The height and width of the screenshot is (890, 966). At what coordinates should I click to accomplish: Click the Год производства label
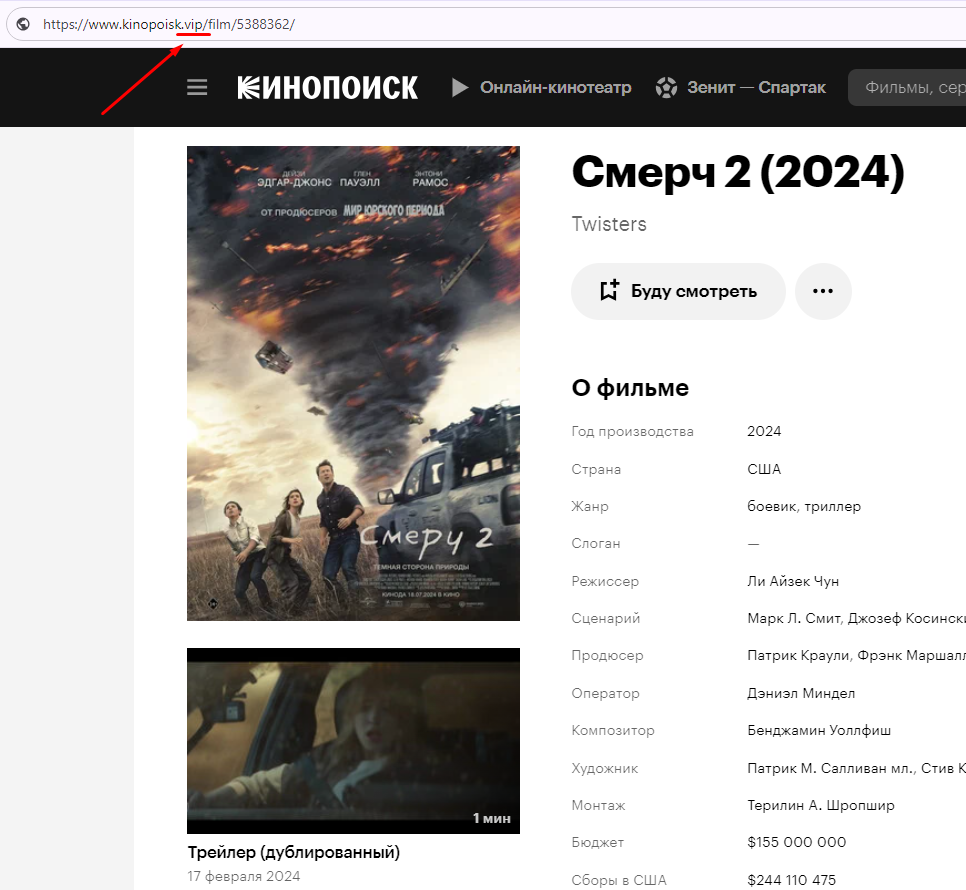click(633, 431)
